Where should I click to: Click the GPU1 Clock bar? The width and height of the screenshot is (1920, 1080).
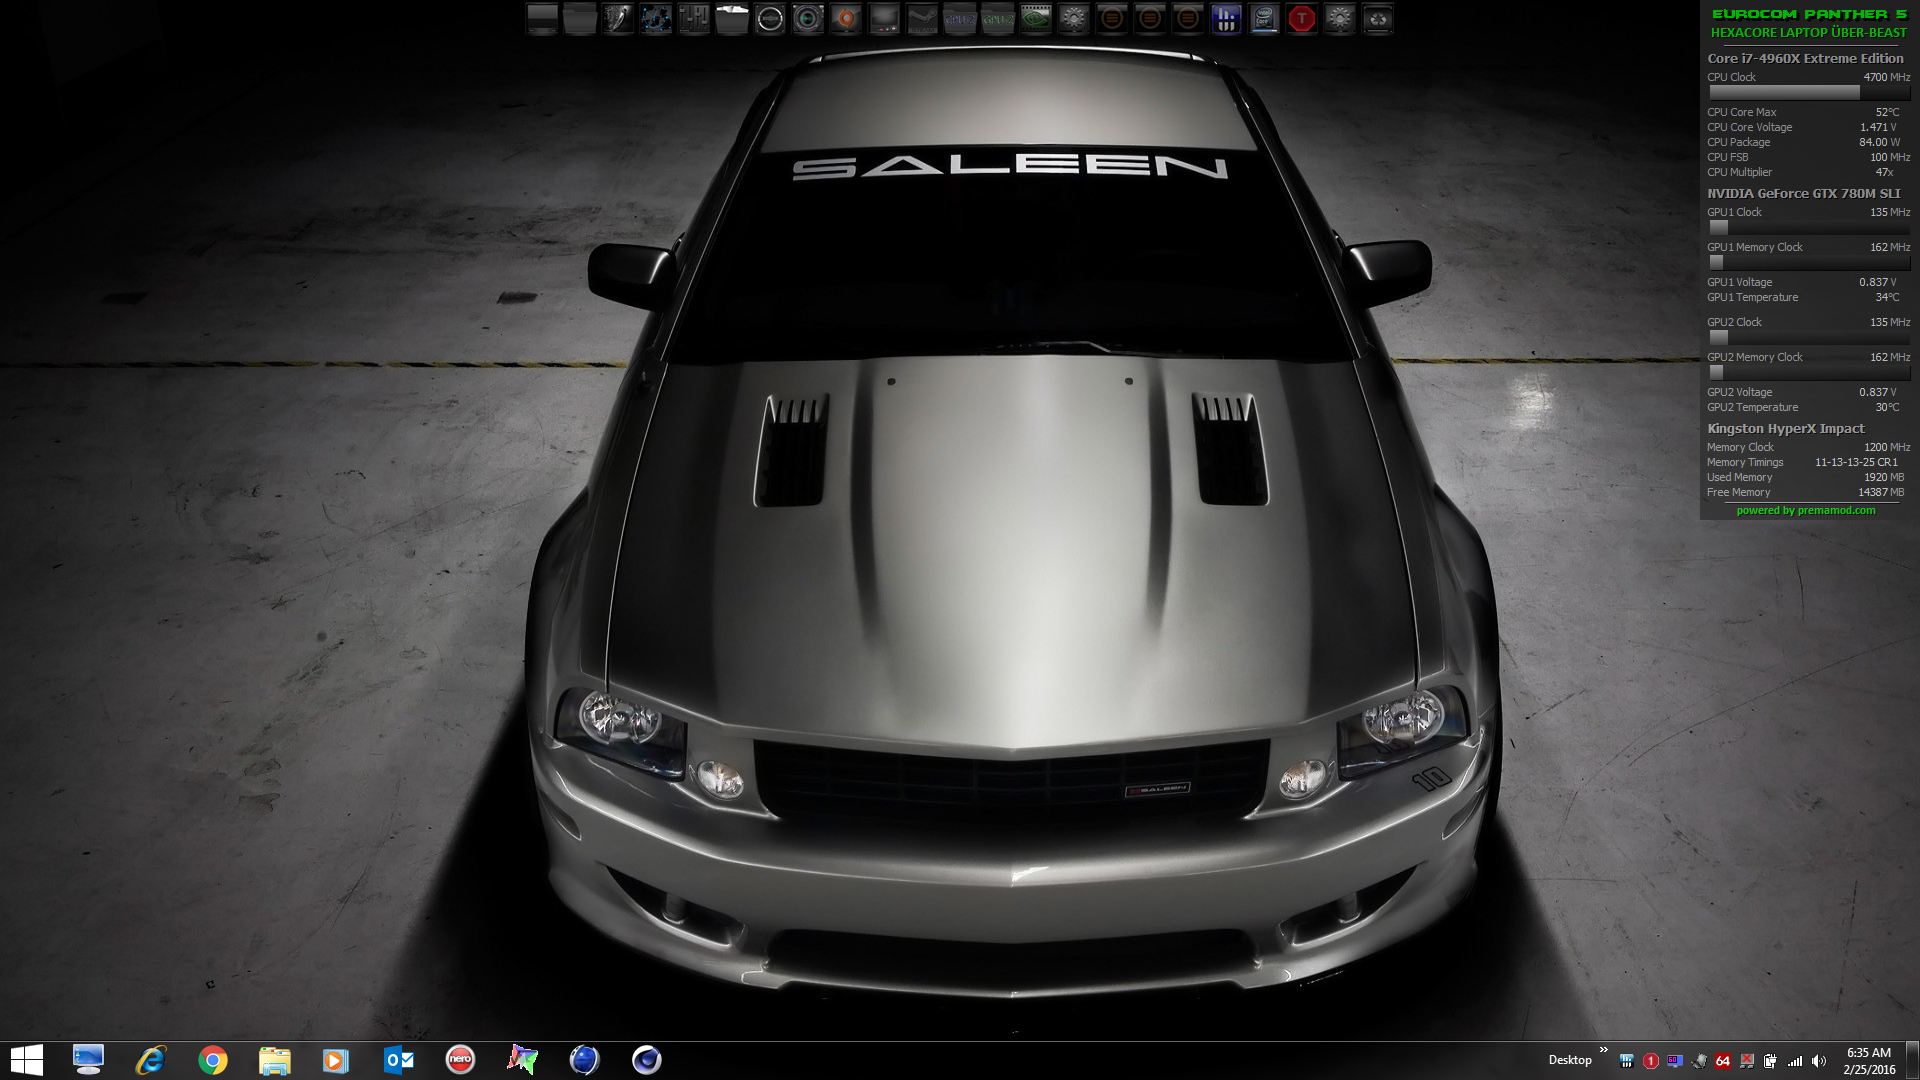1808,227
